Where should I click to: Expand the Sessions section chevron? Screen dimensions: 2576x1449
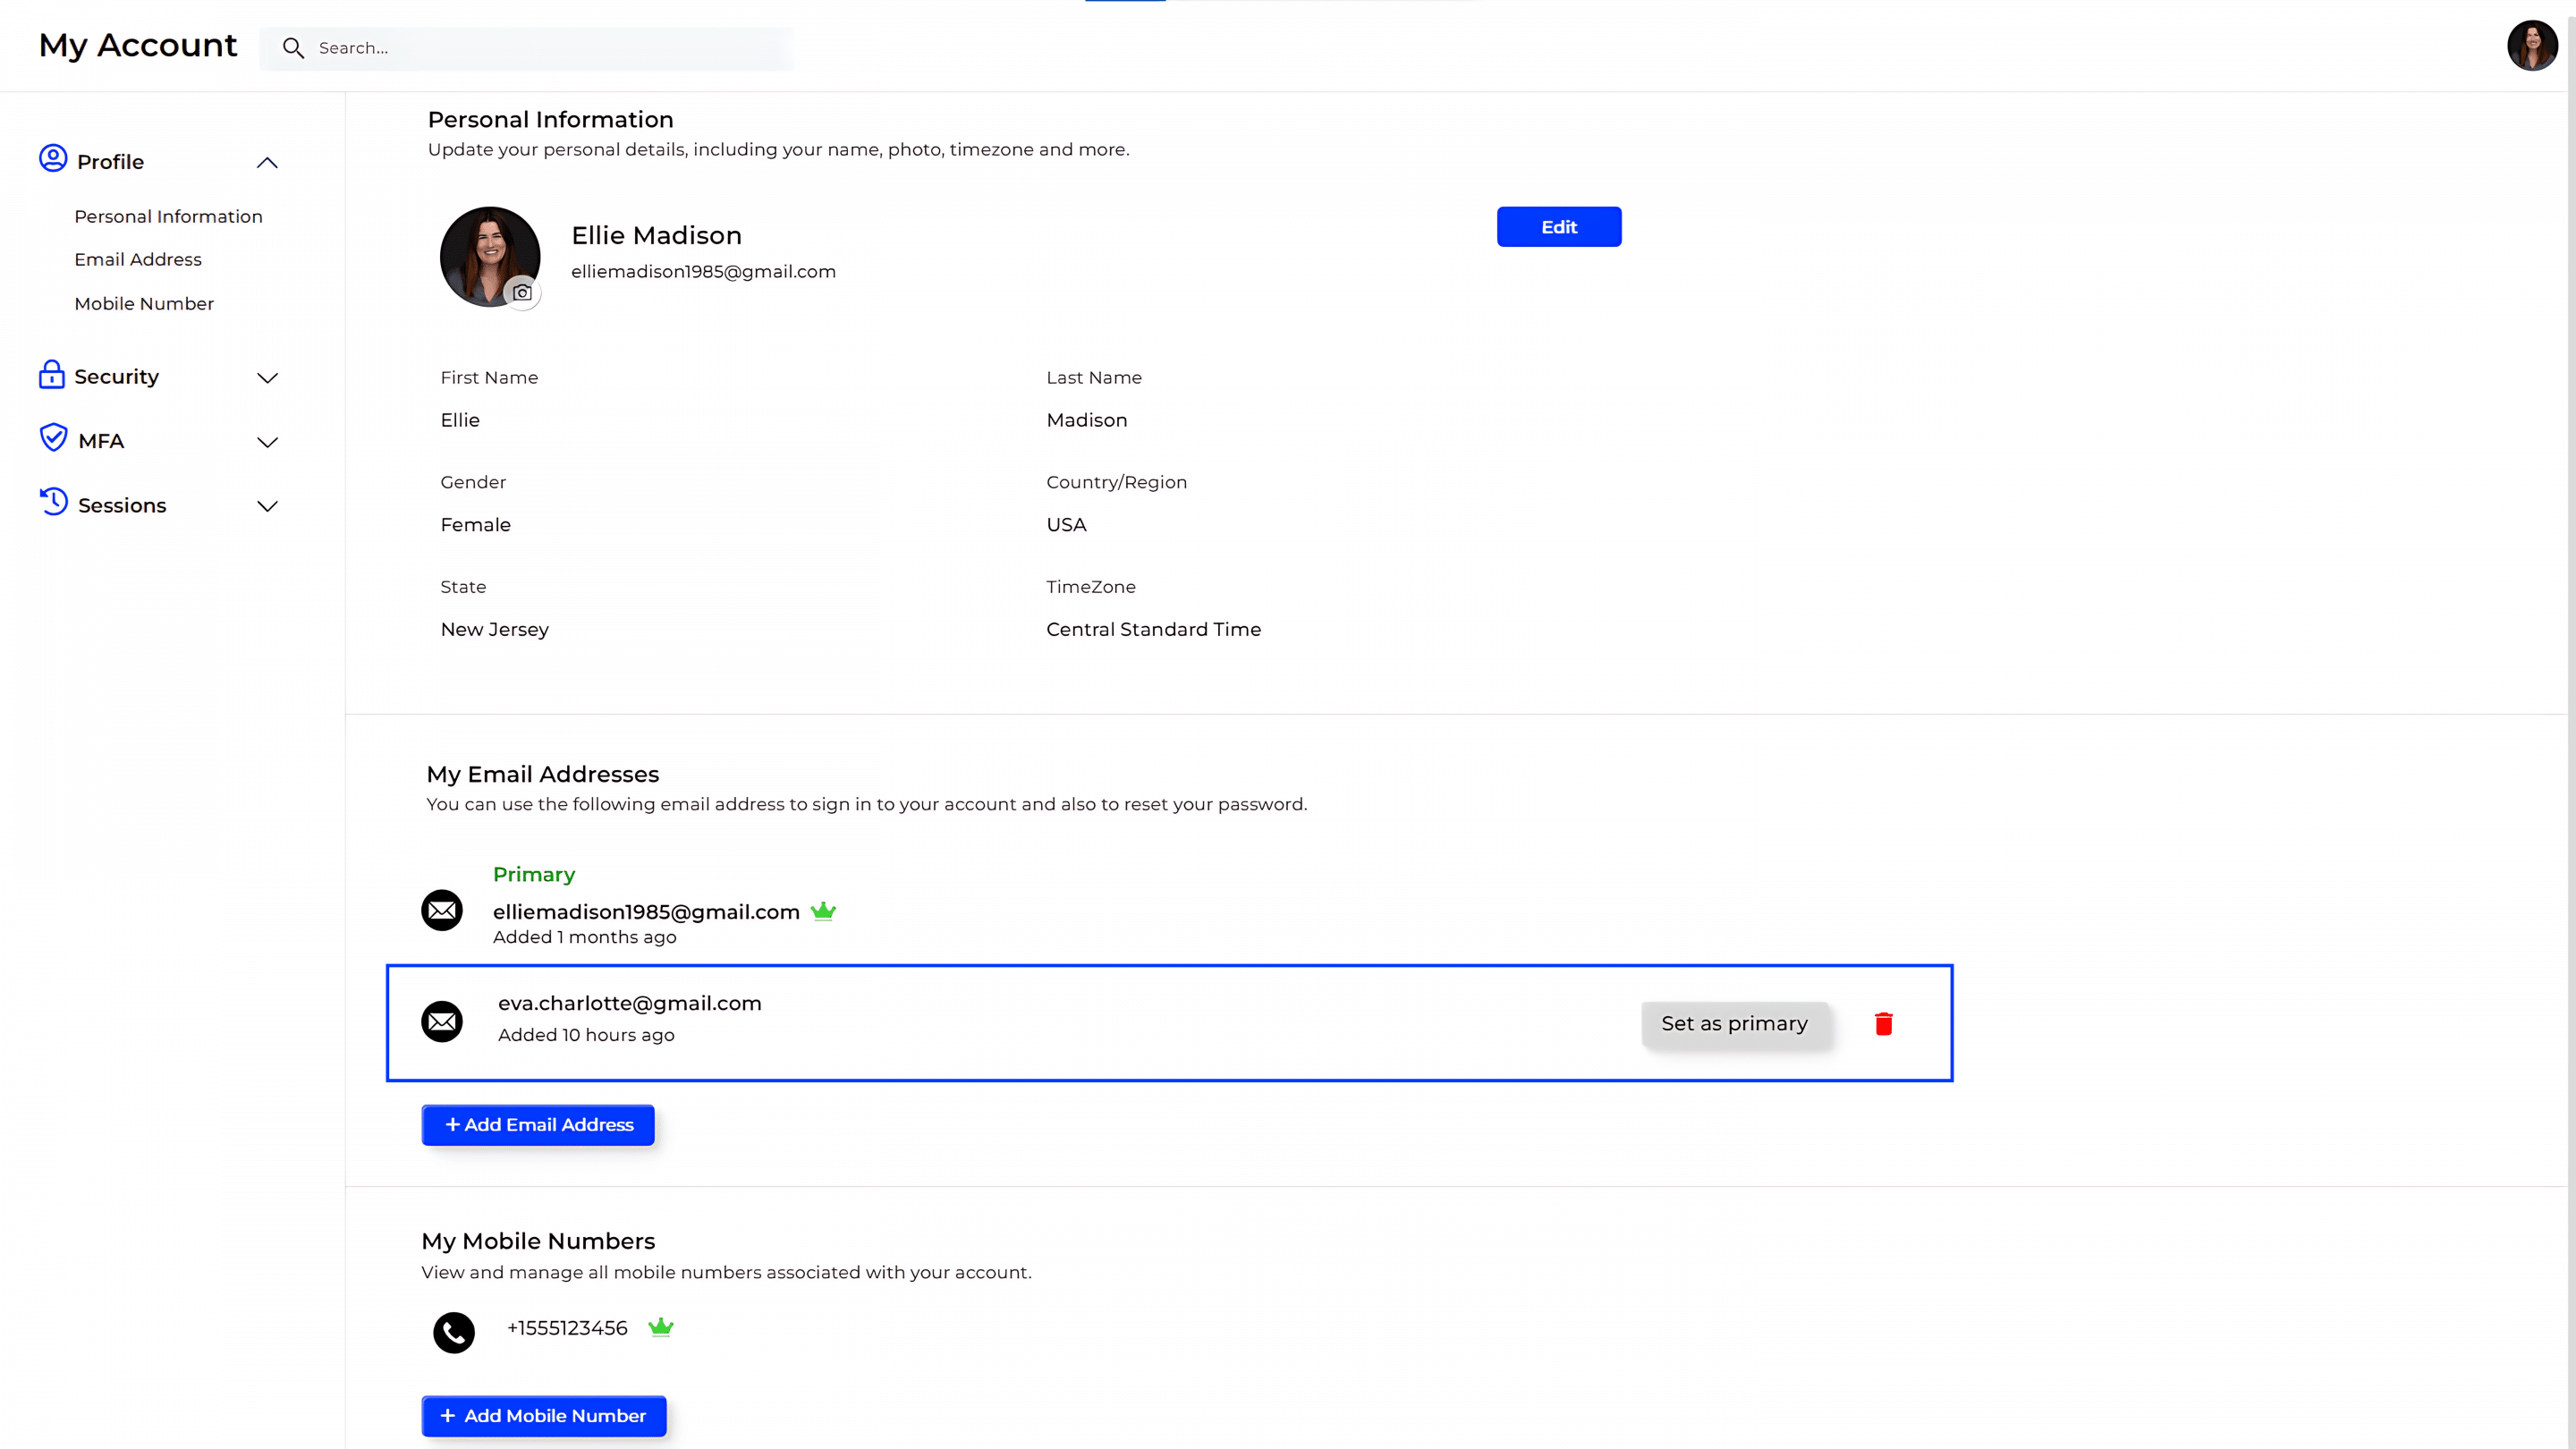point(267,506)
